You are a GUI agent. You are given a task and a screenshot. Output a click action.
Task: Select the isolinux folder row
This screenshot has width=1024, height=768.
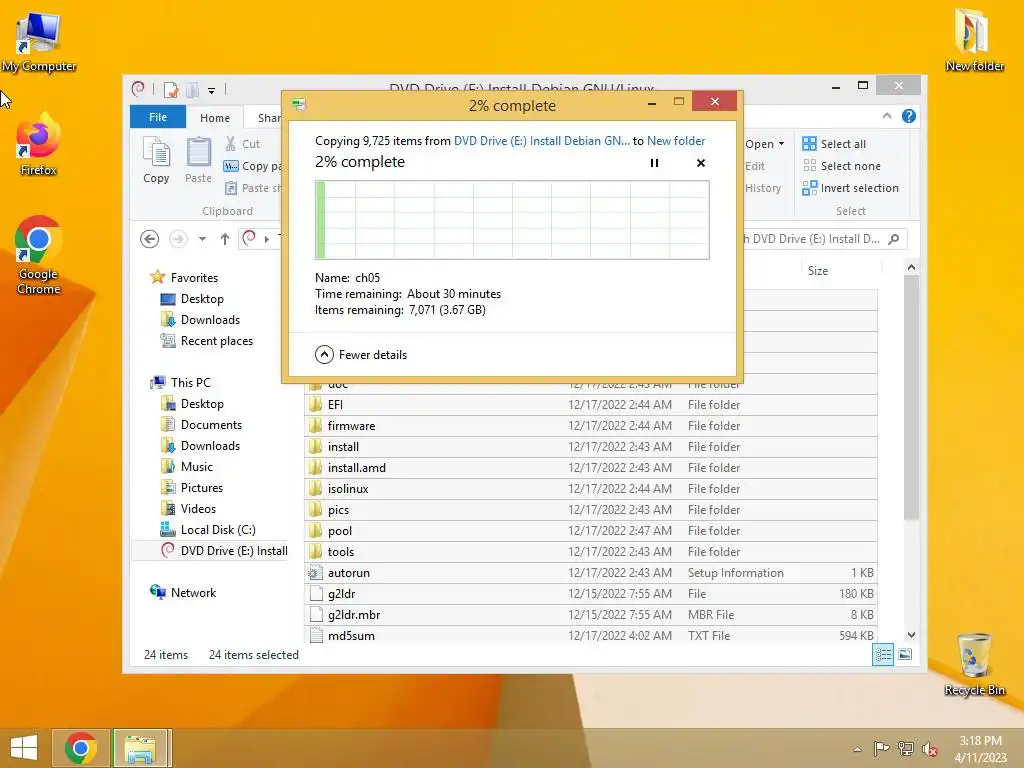[x=590, y=488]
